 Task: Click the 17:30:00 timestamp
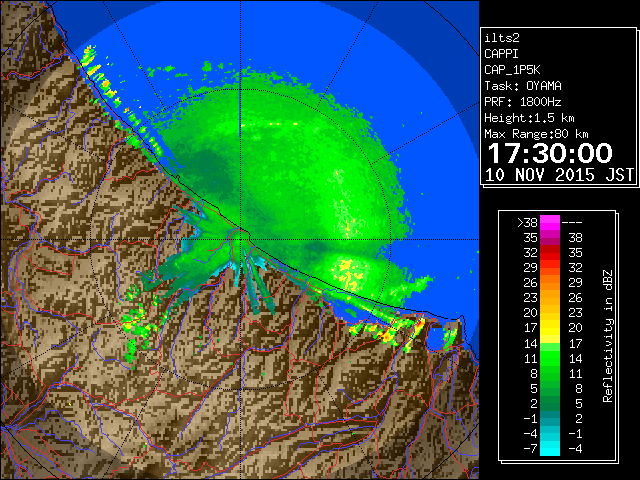(550, 153)
